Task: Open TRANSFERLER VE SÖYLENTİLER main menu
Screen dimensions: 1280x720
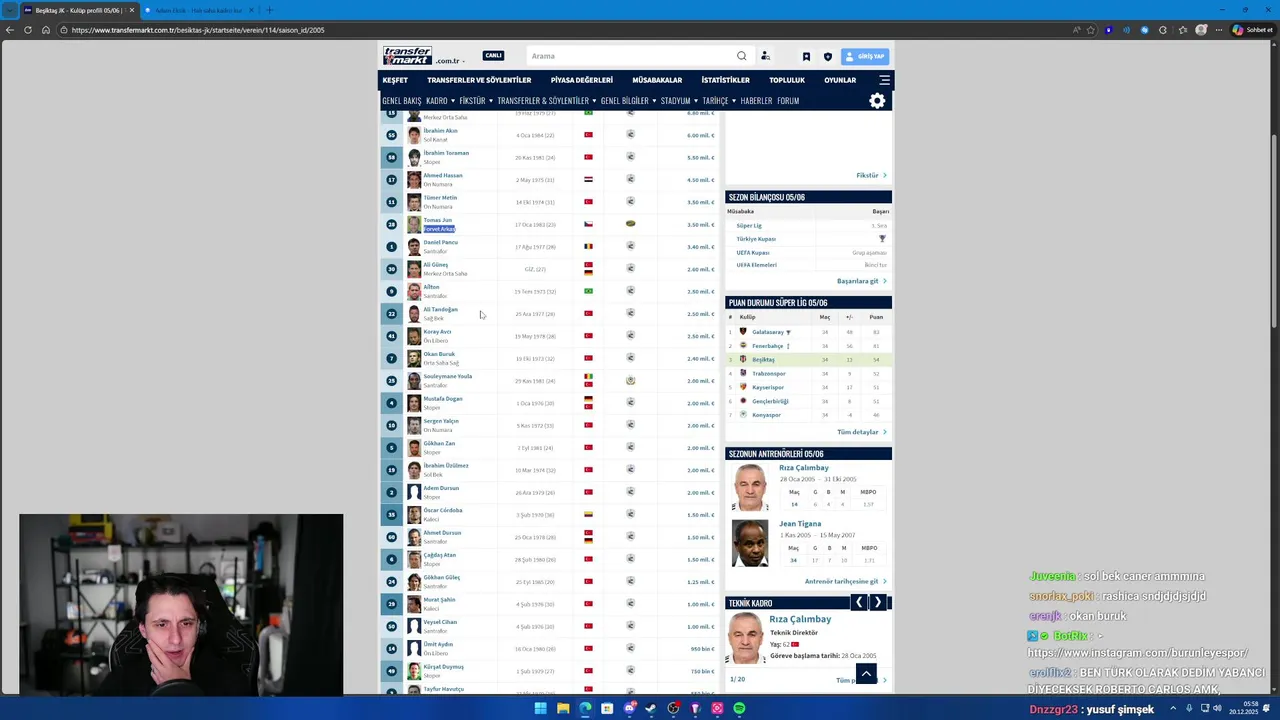Action: pos(479,80)
